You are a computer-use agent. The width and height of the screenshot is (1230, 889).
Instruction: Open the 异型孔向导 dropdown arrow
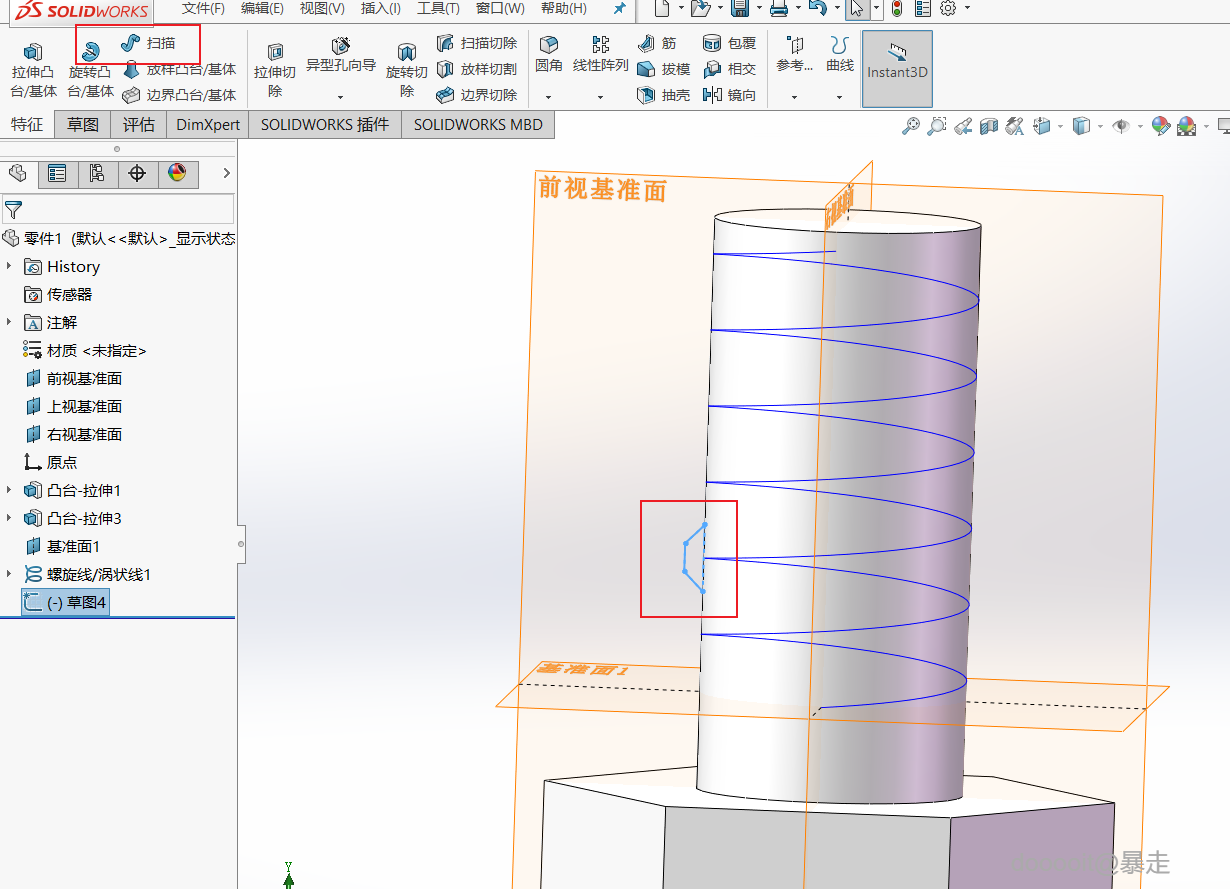[340, 97]
